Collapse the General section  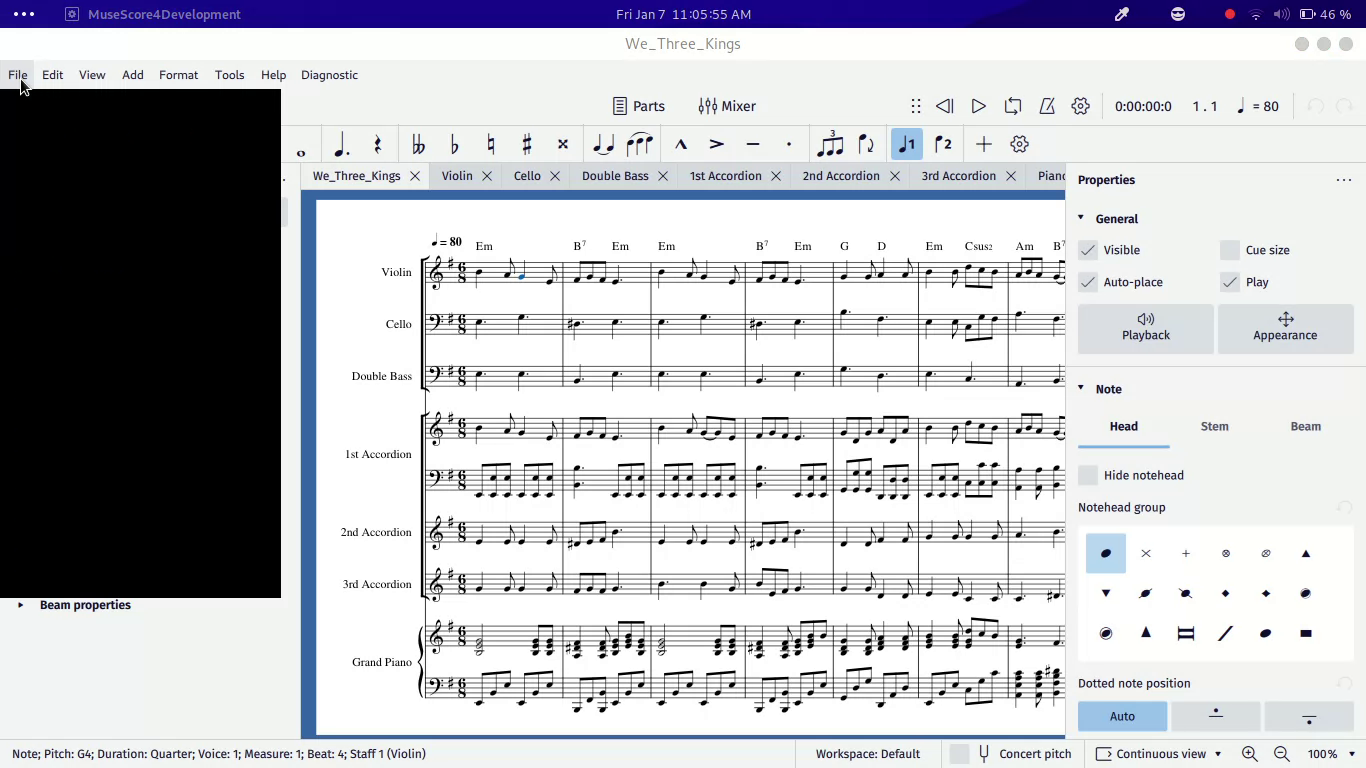(1081, 218)
